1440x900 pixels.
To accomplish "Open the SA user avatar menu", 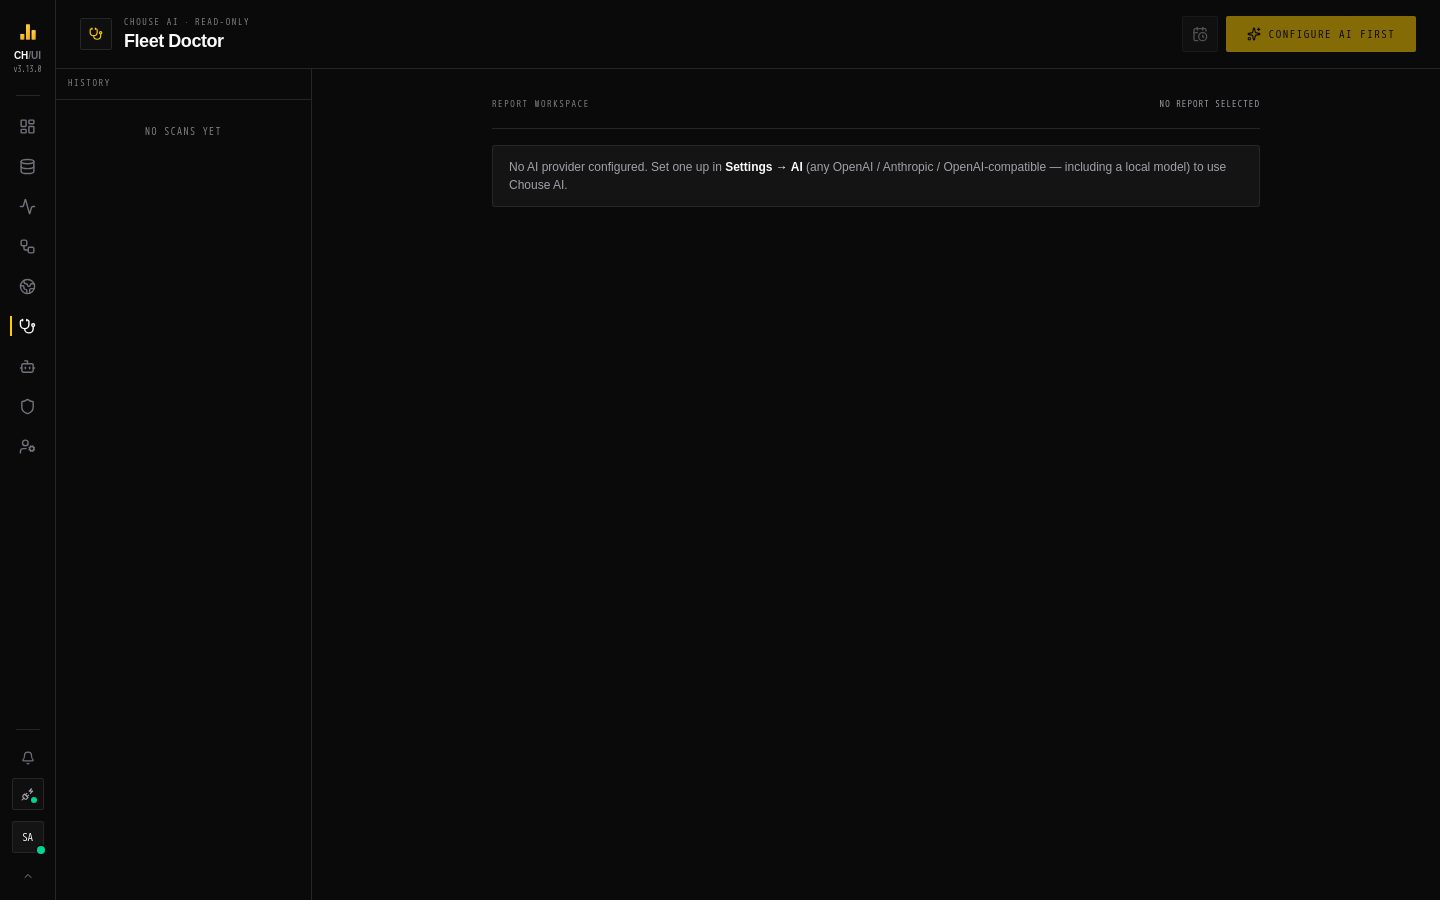I will [27, 837].
